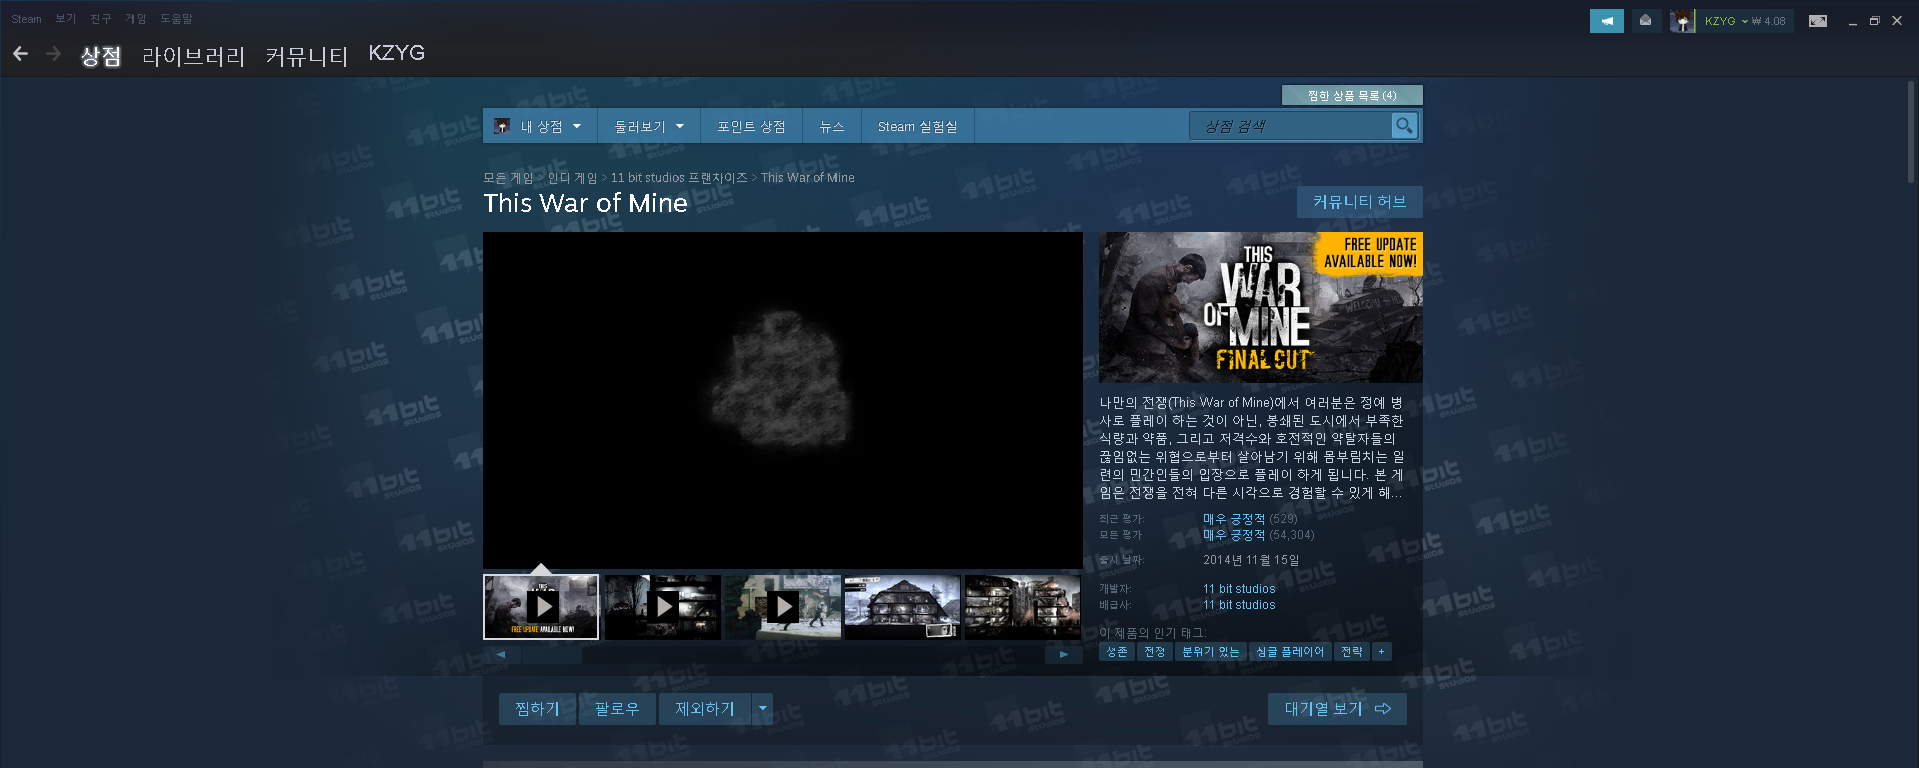Open the 뉴스 tab
This screenshot has height=768, width=1919.
(832, 126)
